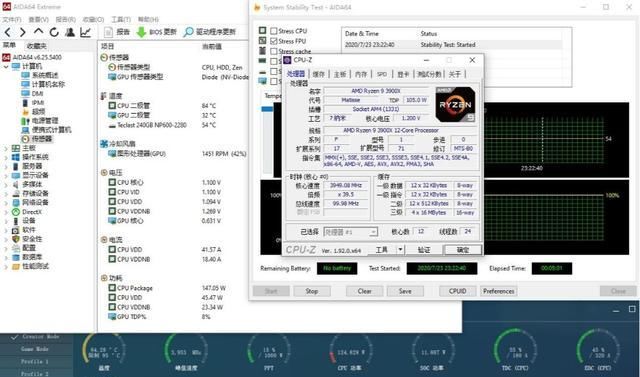Expand the 存储设备 tree node
This screenshot has width=640, height=377.
pyautogui.click(x=6, y=193)
